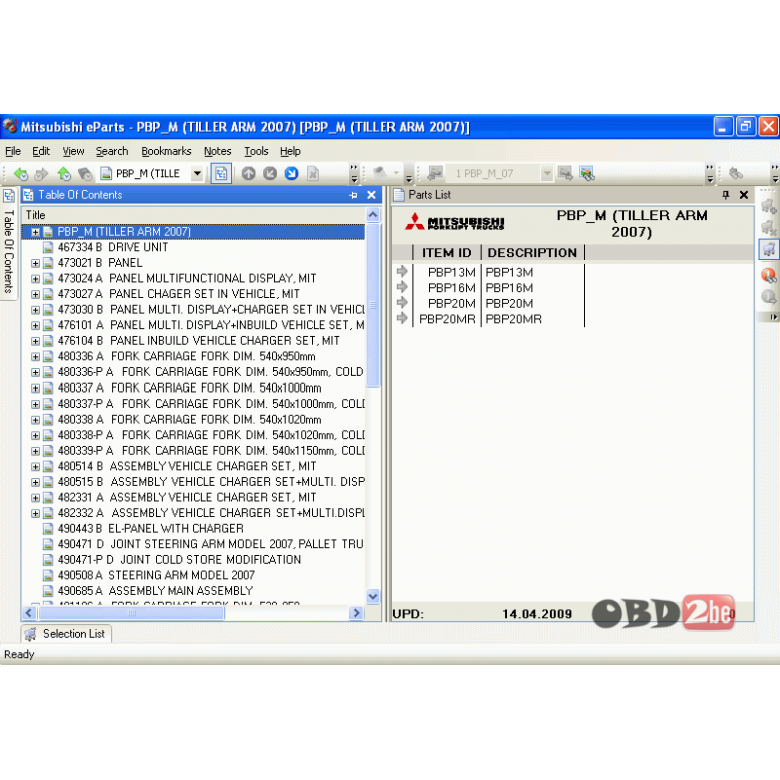Click the arrow icon beside PBP13M
Viewport: 780px width, 780px height.
pyautogui.click(x=402, y=272)
